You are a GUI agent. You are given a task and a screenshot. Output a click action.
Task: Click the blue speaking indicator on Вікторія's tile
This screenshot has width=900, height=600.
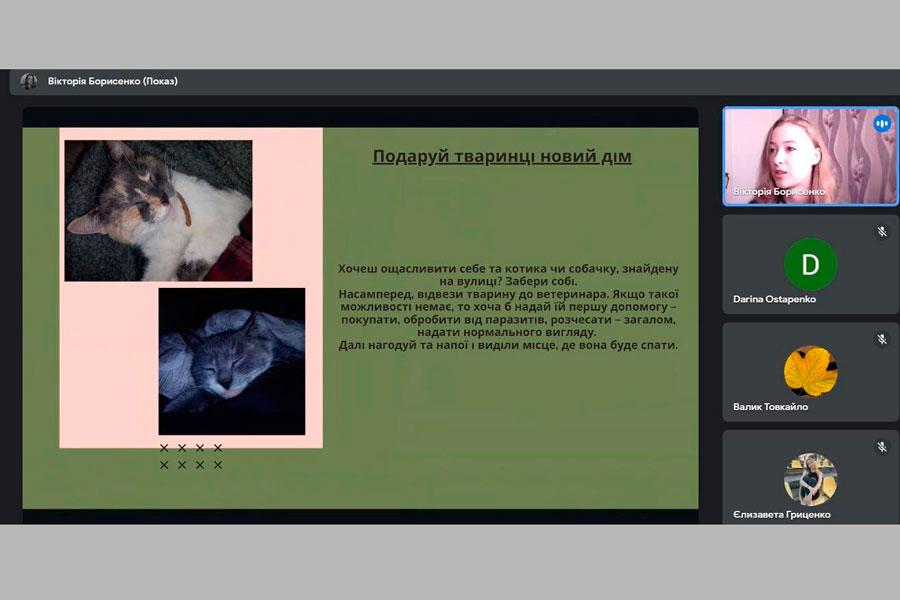(881, 124)
